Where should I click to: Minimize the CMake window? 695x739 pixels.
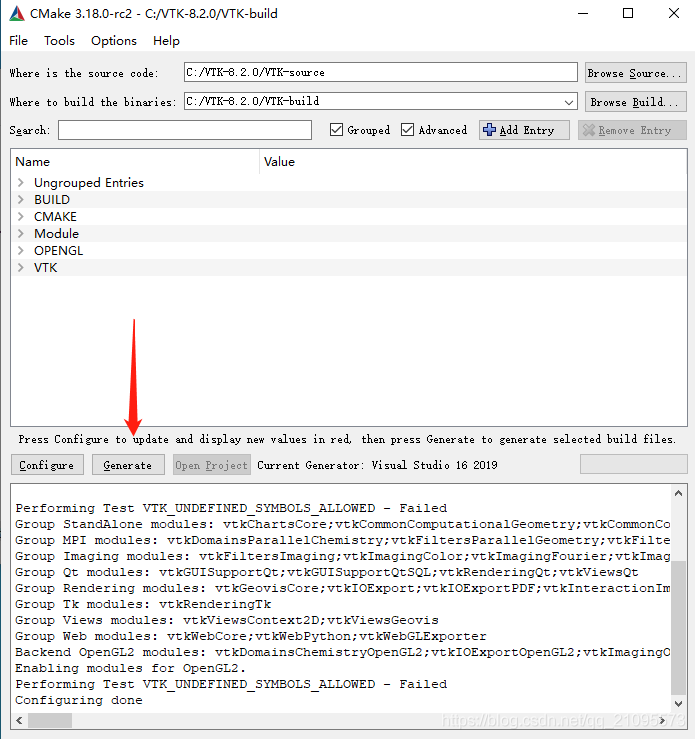point(583,13)
